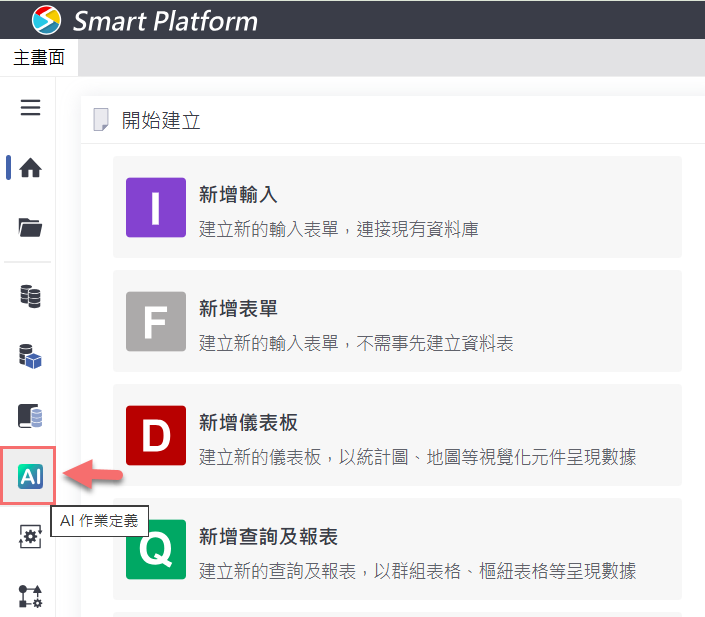The height and width of the screenshot is (617, 705).
Task: Open the hamburger menu in the sidebar
Action: 30,107
